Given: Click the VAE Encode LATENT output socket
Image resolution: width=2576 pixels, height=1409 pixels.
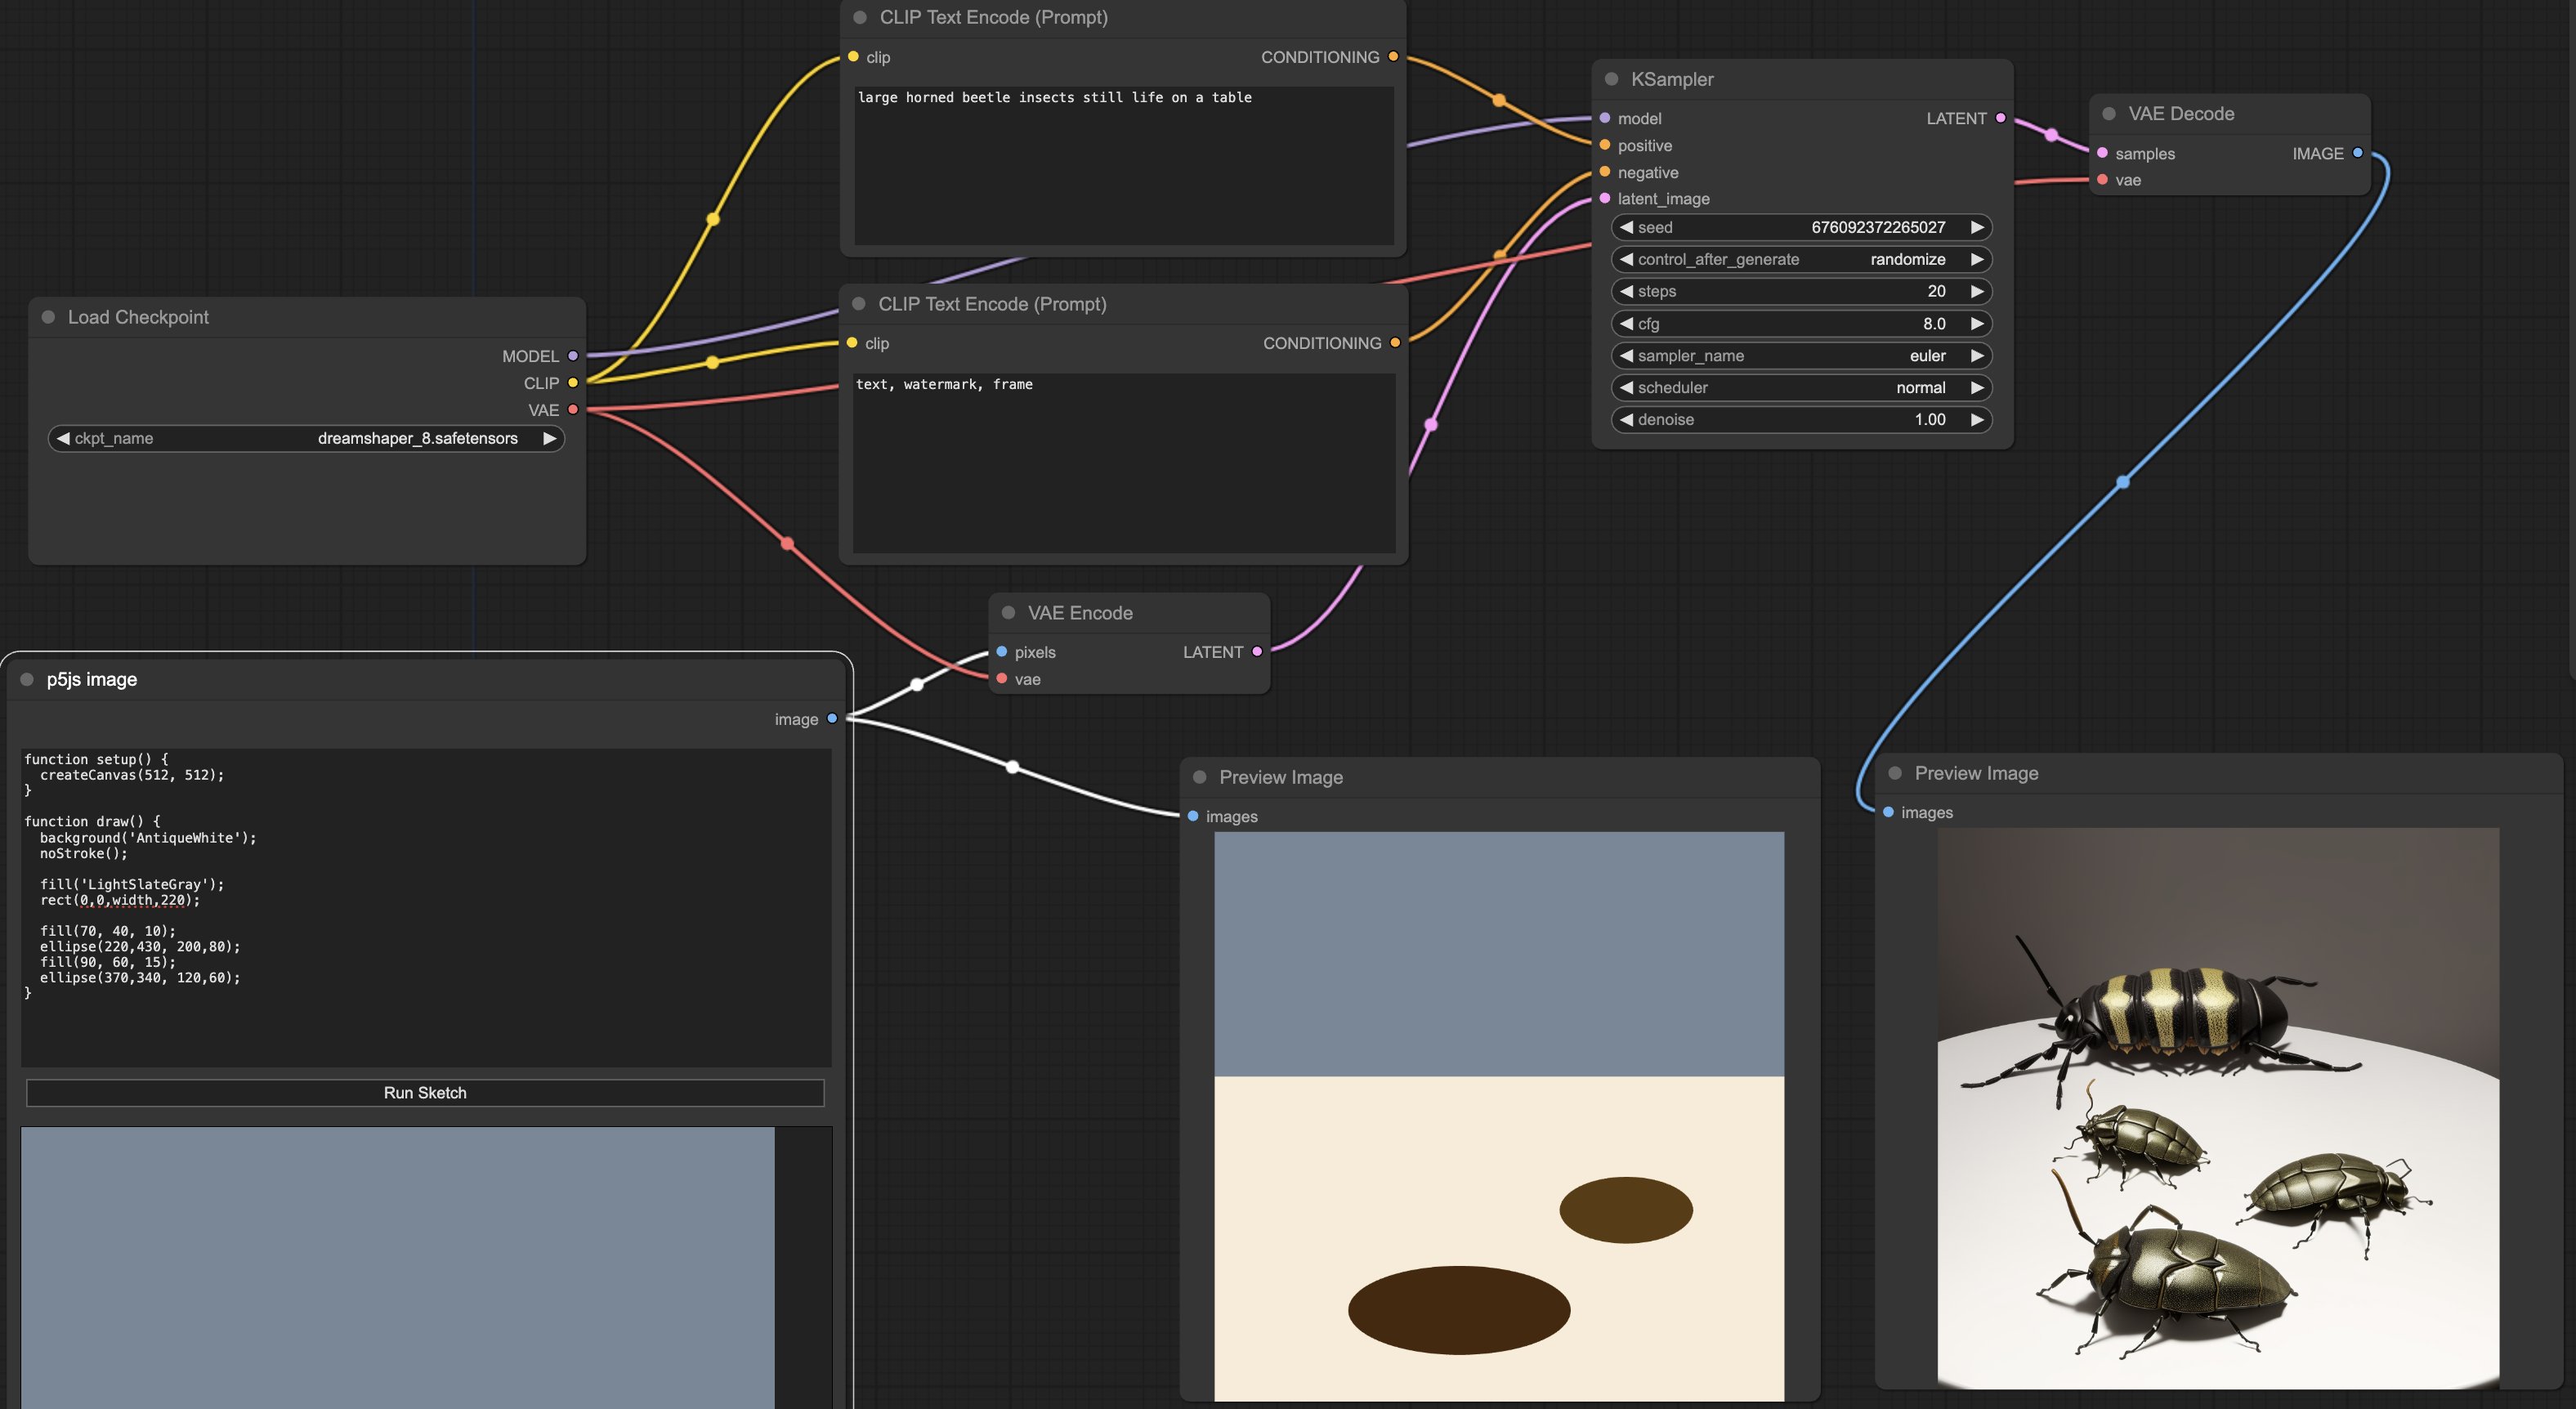Looking at the screenshot, I should pos(1257,652).
